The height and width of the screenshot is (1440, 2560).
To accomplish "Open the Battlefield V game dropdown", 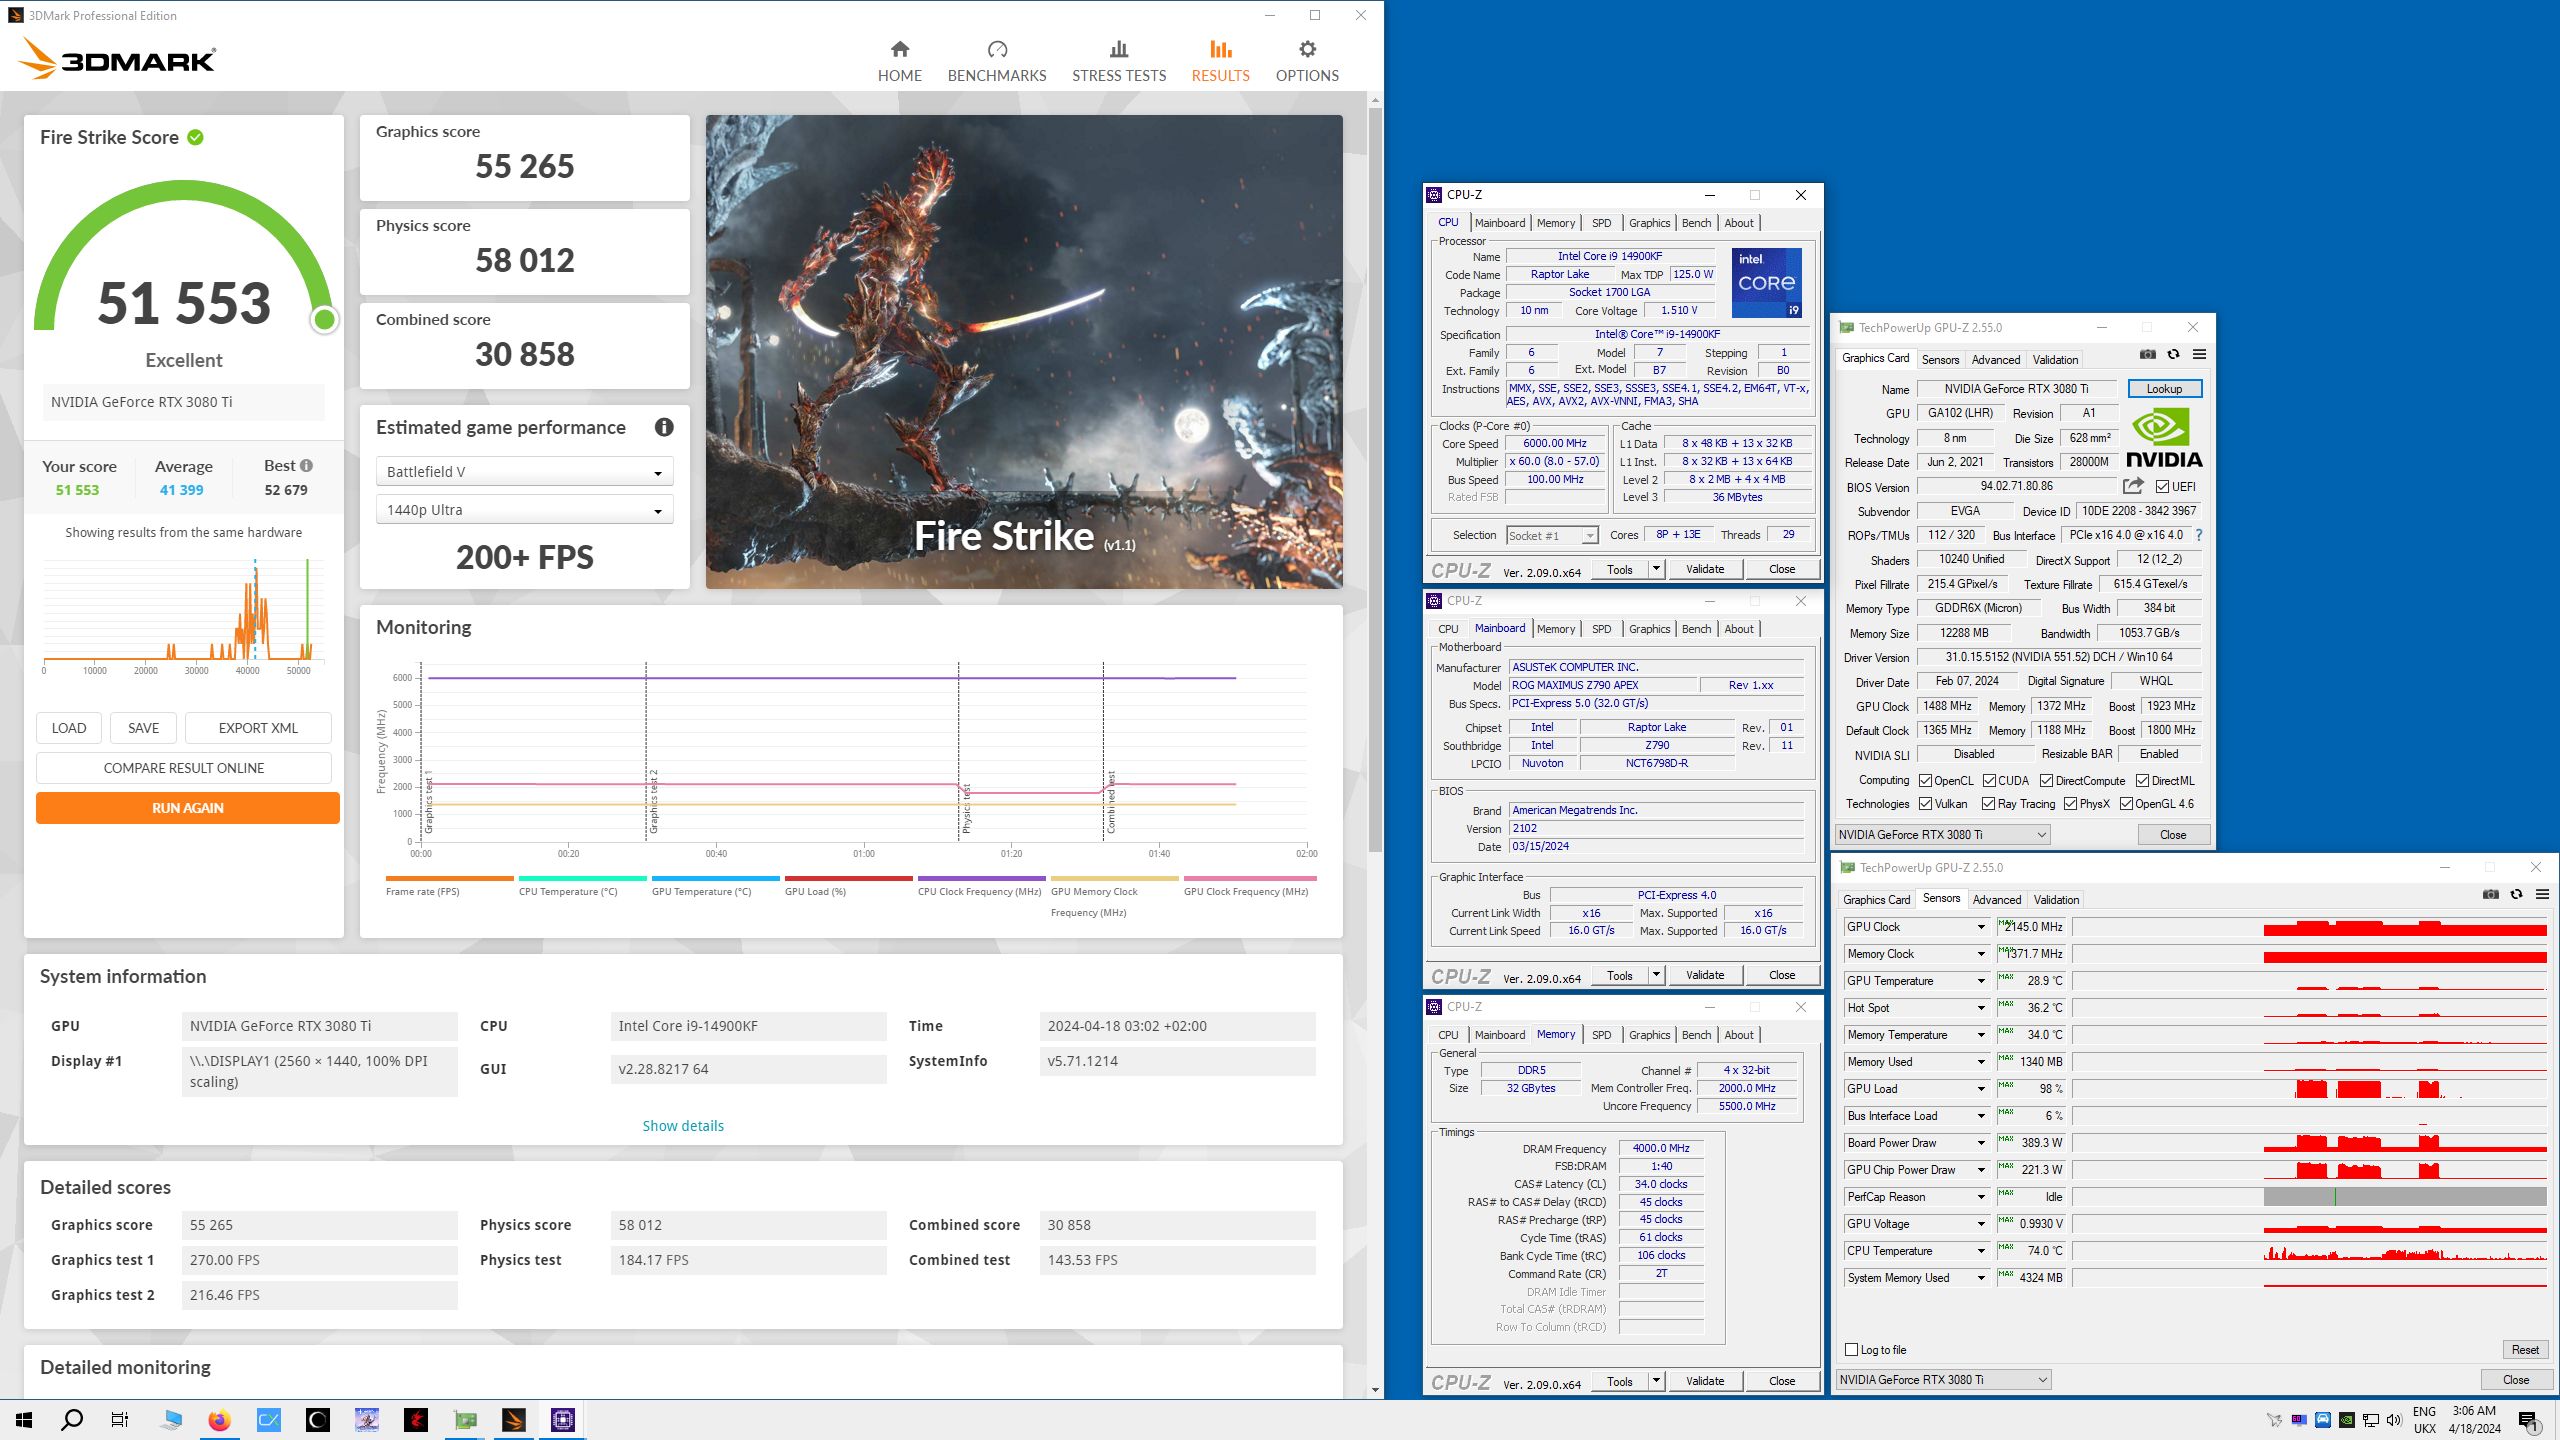I will (524, 472).
